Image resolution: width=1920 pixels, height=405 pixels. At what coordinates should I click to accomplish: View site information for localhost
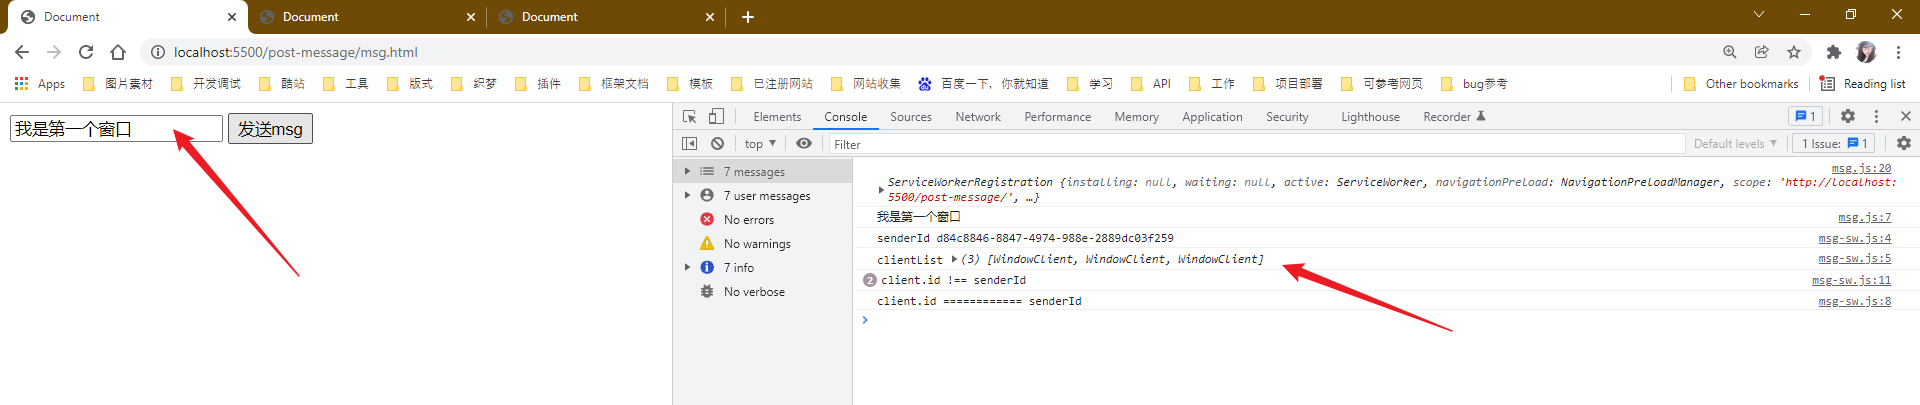coord(158,52)
